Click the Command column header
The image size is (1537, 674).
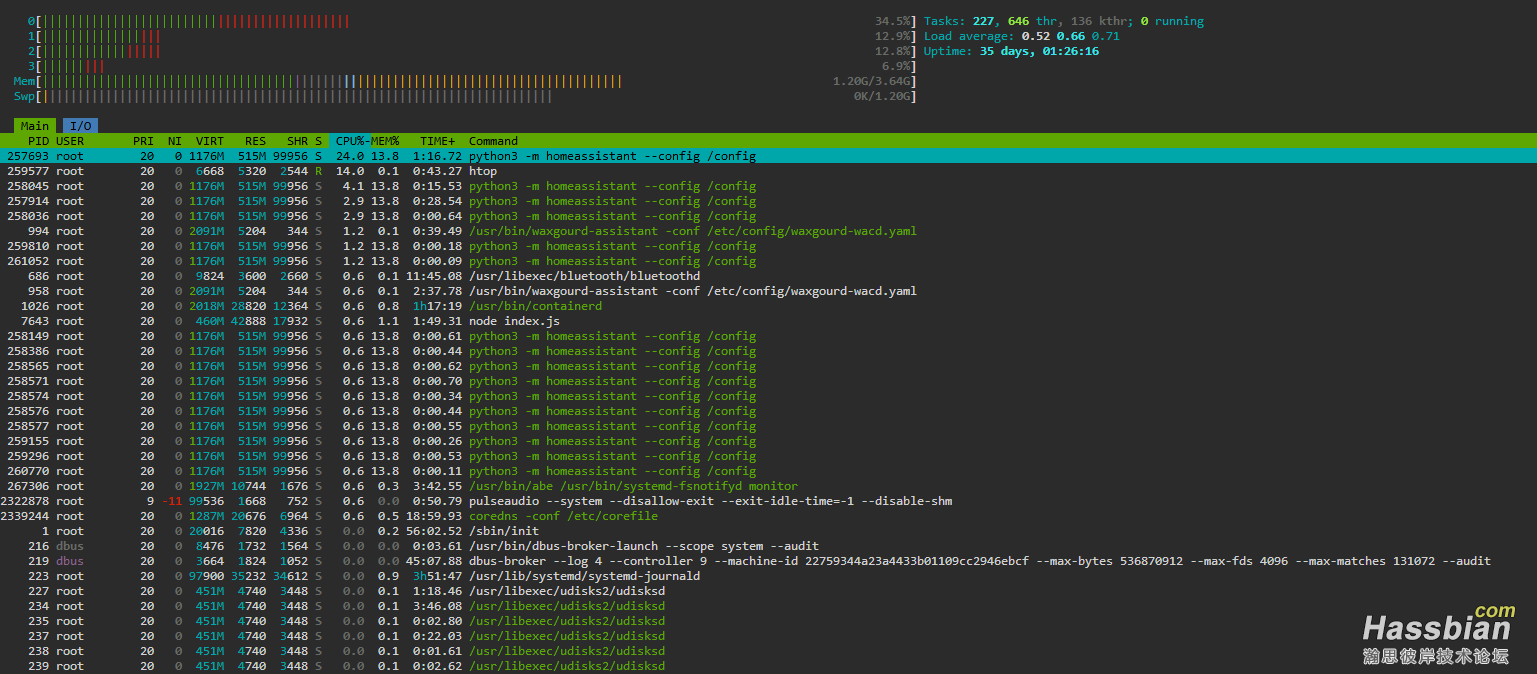point(493,141)
